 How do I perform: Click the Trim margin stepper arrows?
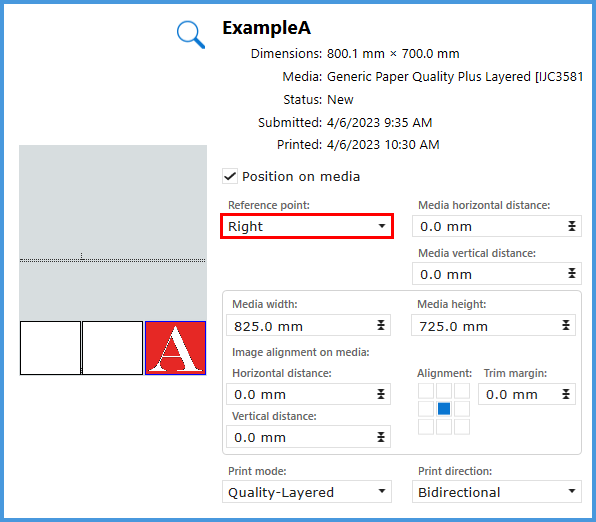click(x=566, y=394)
